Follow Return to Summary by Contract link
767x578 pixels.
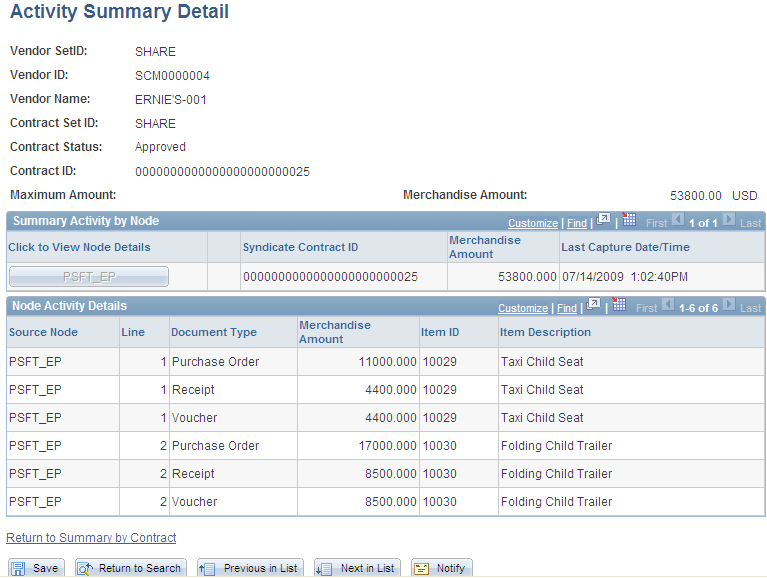91,537
